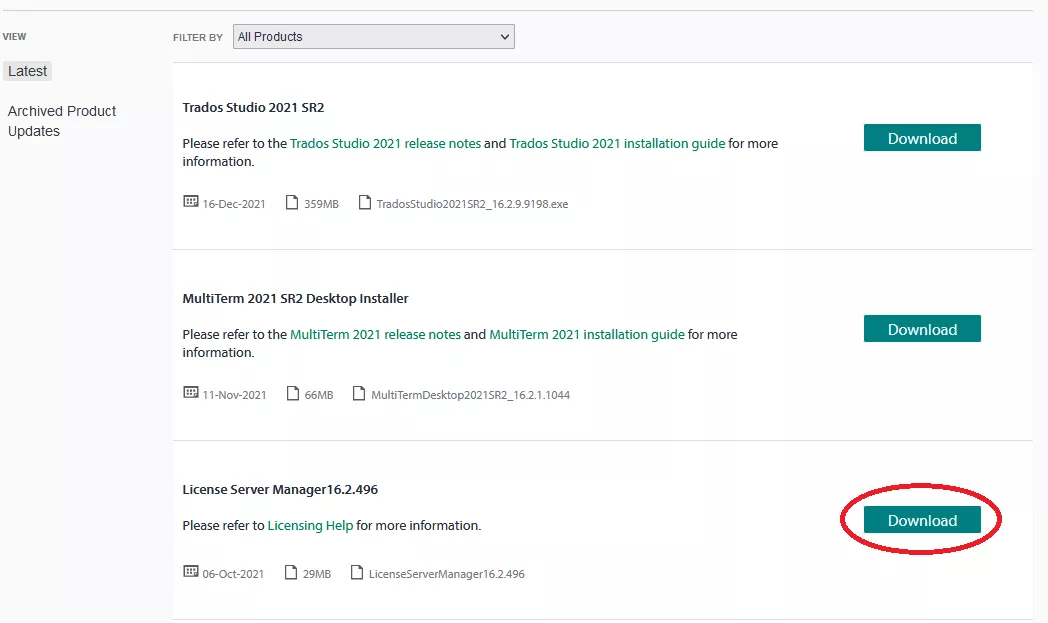
Task: Click file icon beside MultiTermDesktop2021SR2 name
Action: (359, 393)
